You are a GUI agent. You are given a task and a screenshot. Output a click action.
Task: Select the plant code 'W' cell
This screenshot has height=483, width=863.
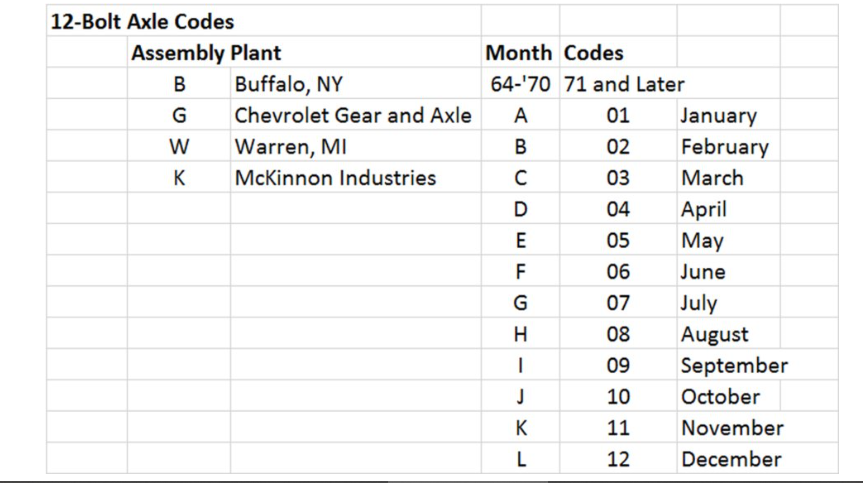pyautogui.click(x=179, y=147)
